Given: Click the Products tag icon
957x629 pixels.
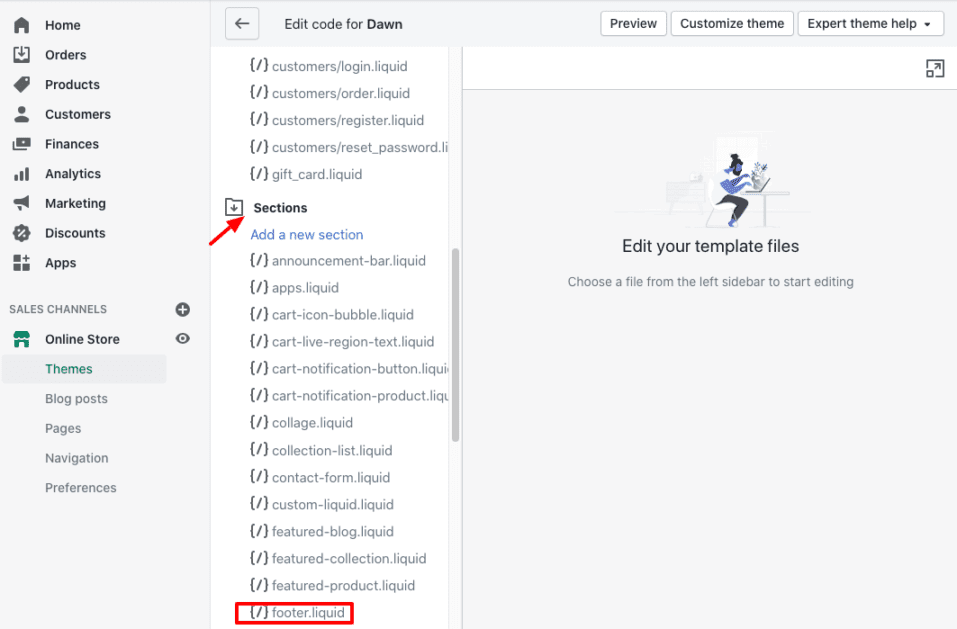Looking at the screenshot, I should click(x=21, y=84).
